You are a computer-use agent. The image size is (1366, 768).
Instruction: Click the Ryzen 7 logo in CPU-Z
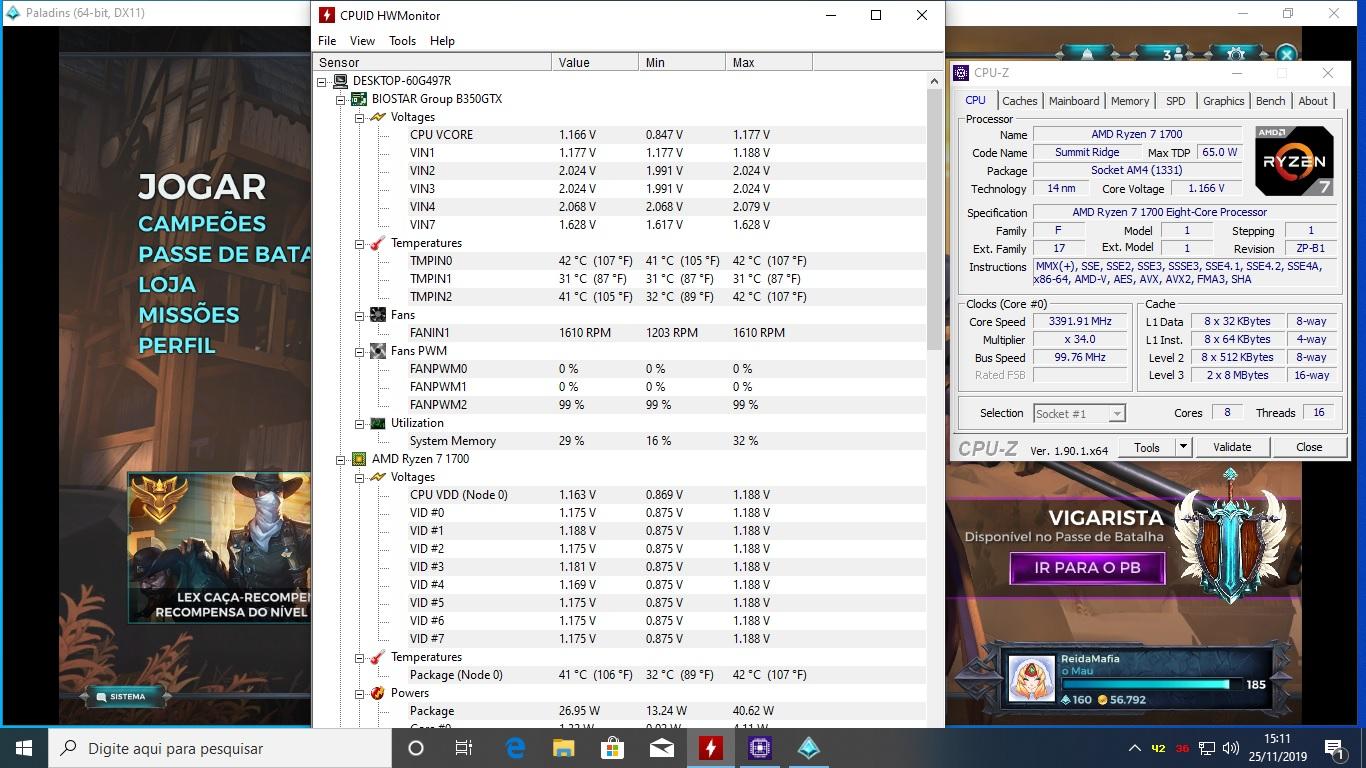point(1294,161)
